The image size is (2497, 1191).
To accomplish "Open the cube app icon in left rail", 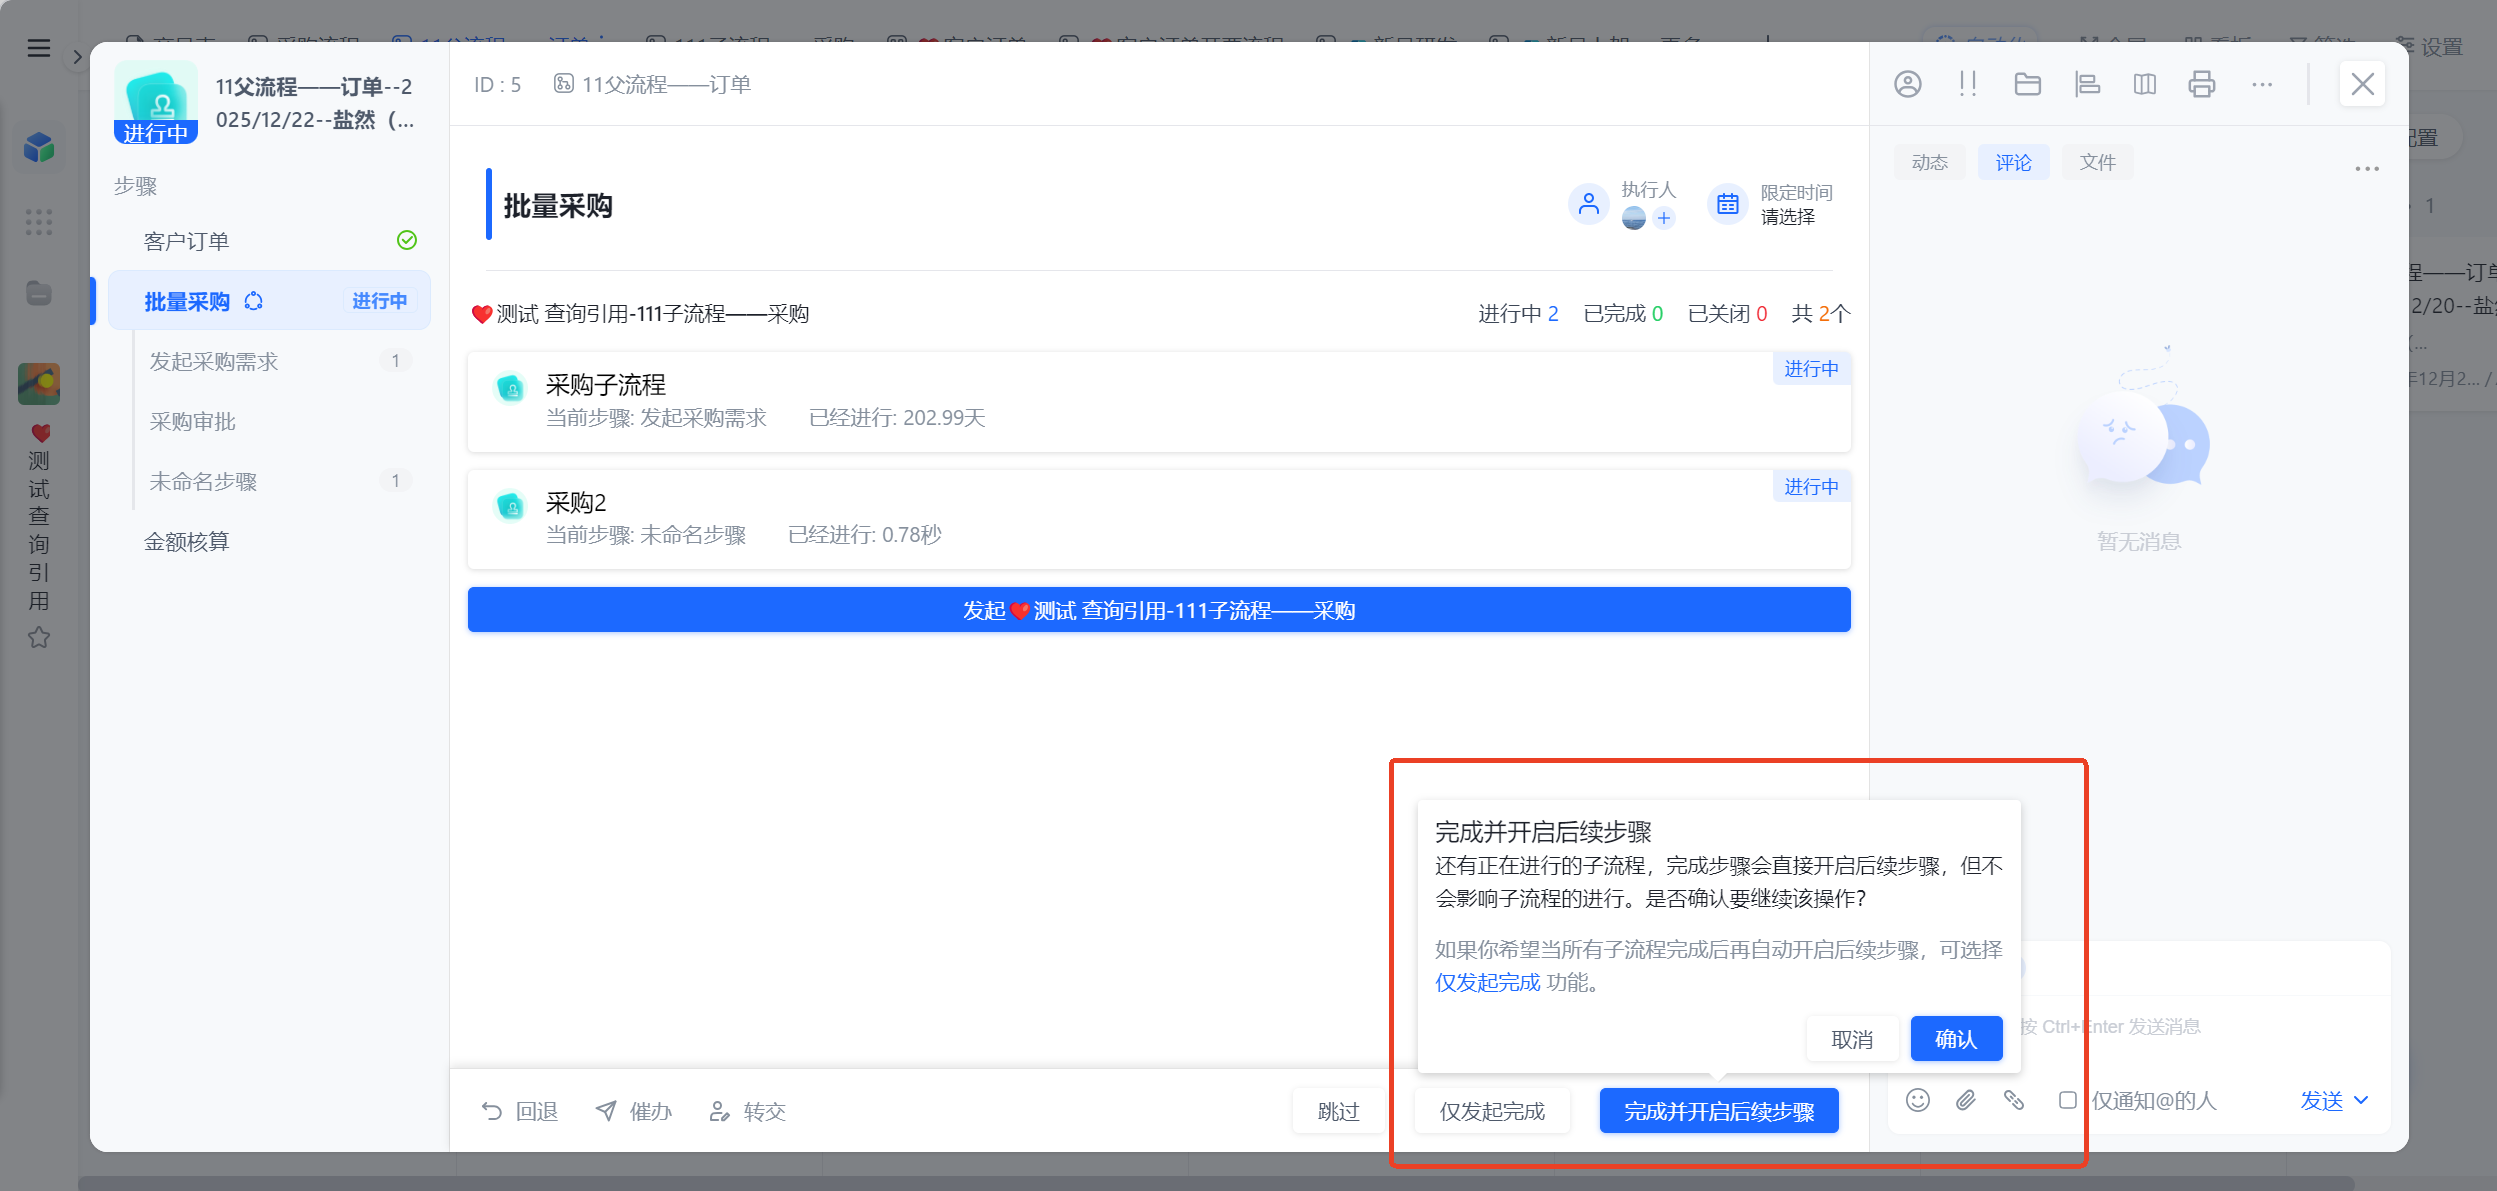I will click(39, 148).
